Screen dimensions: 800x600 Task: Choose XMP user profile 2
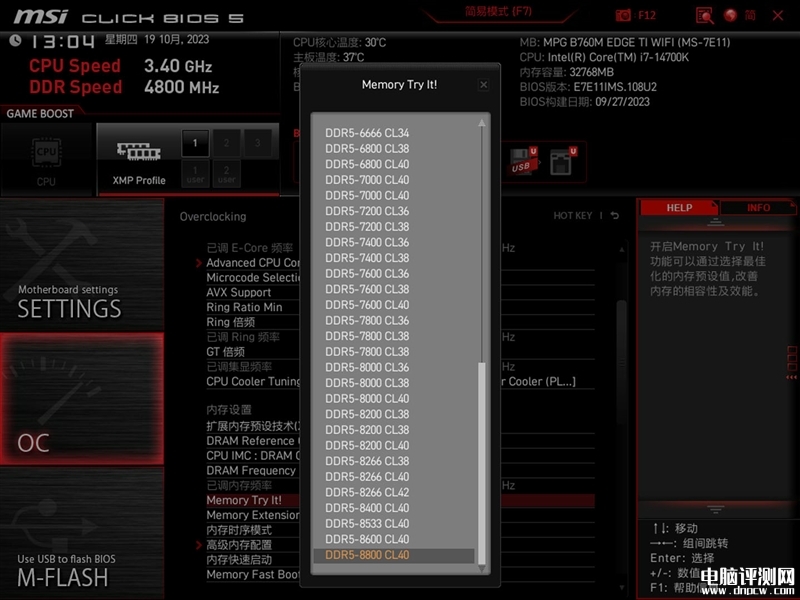226,174
